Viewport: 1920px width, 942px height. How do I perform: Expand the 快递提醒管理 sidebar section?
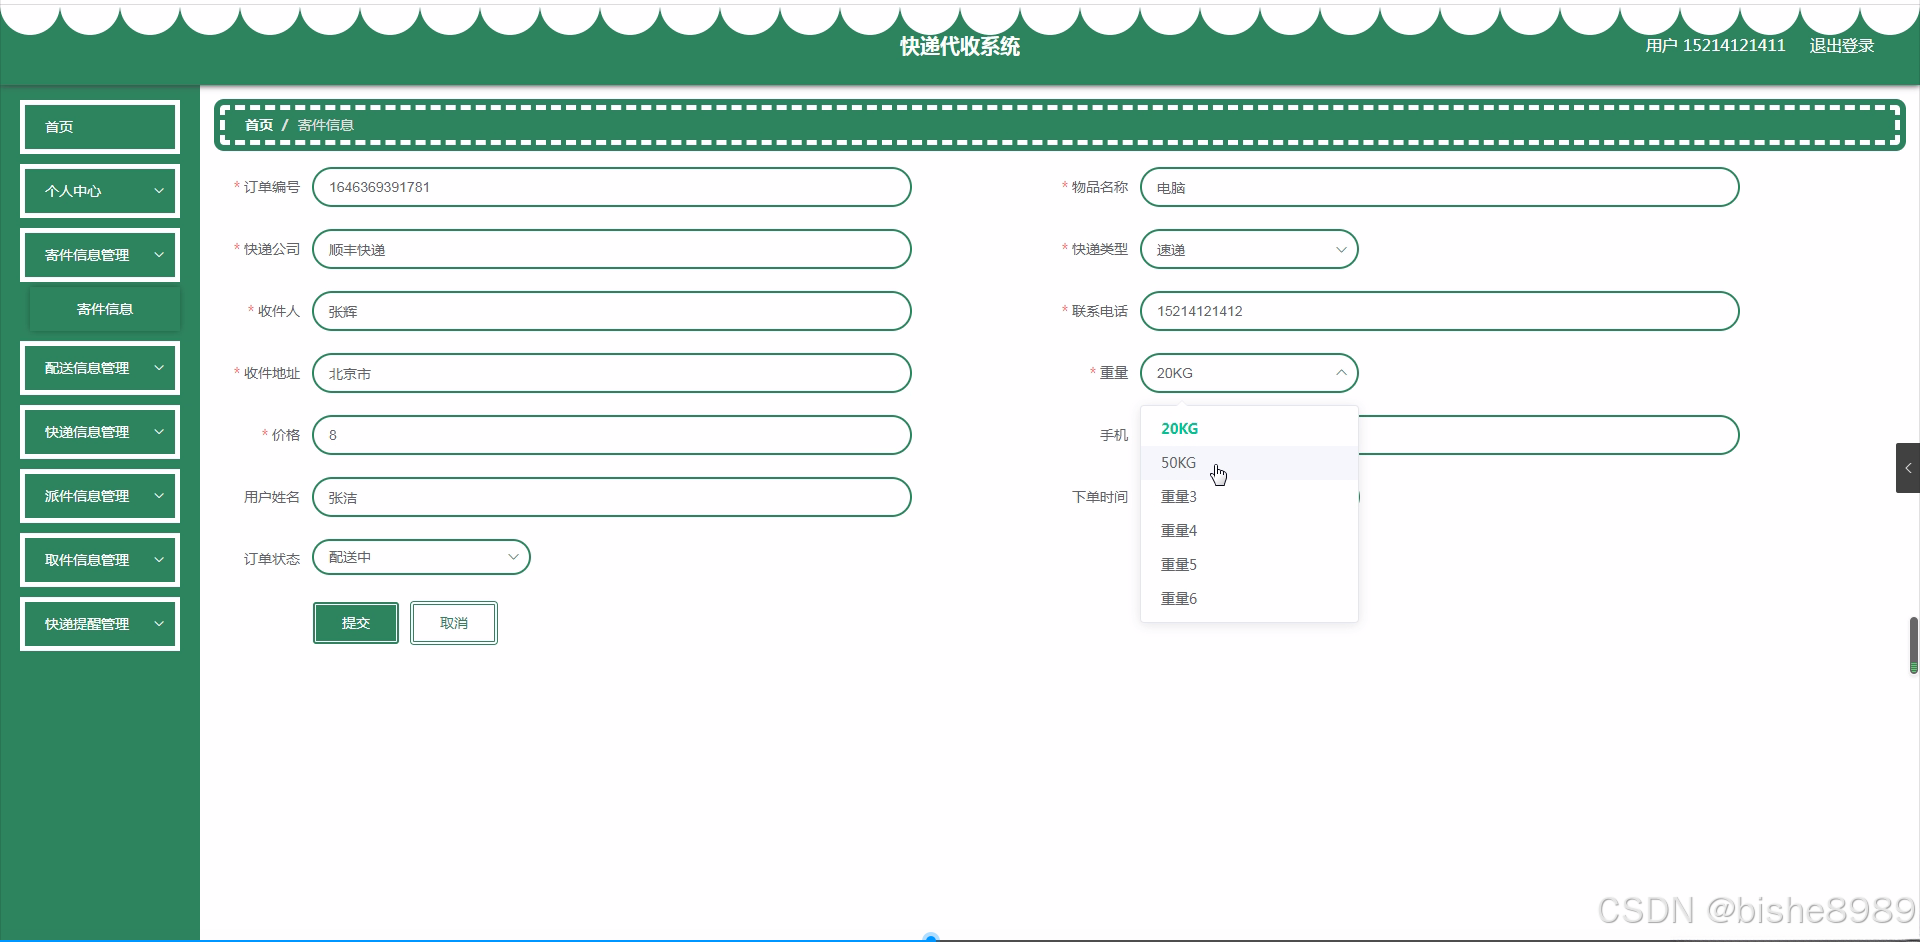tap(99, 623)
